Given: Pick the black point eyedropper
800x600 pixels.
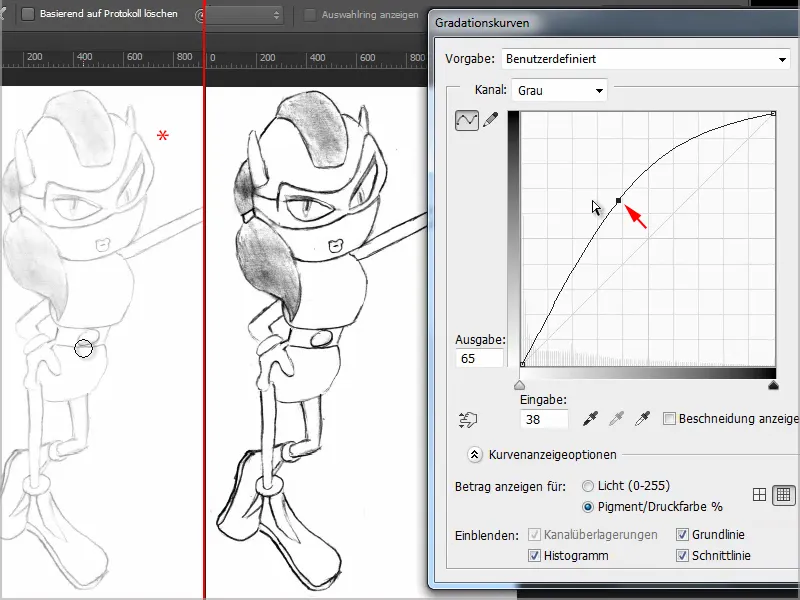Looking at the screenshot, I should 590,419.
